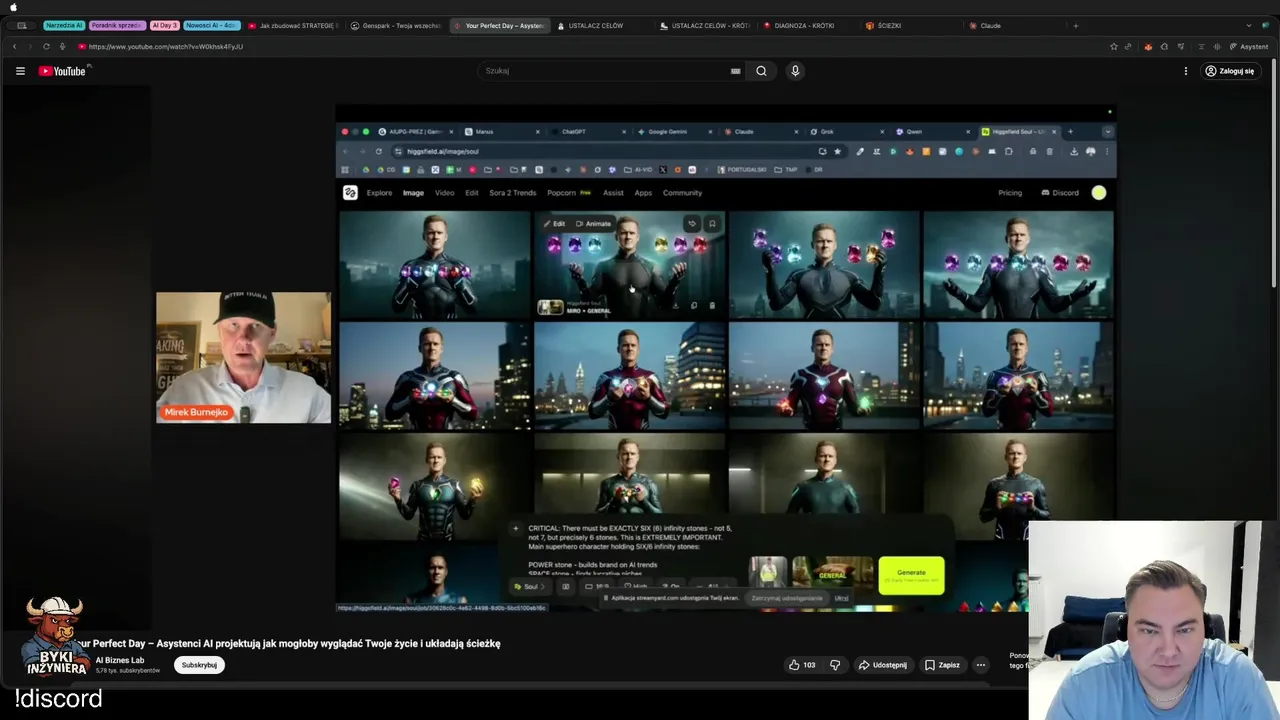1280x720 pixels.
Task: Hide the streamyard sharing notice with Ukryj
Action: click(x=841, y=598)
